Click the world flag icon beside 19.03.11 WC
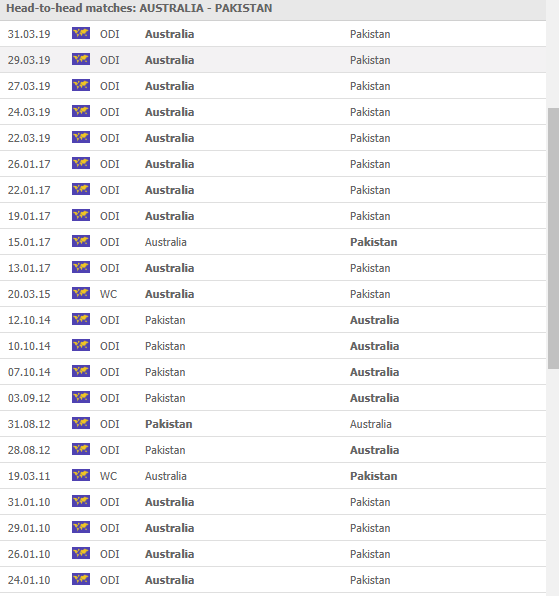Image resolution: width=559 pixels, height=596 pixels. 81,476
